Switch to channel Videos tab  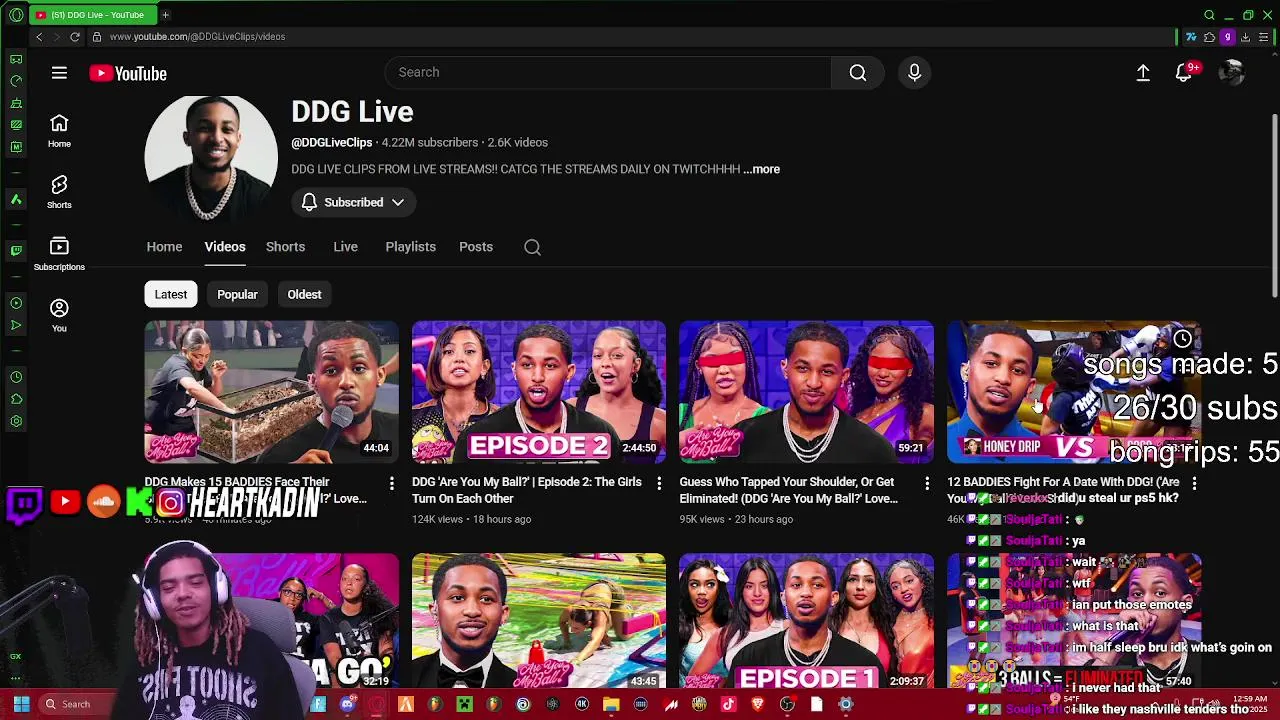tap(225, 247)
